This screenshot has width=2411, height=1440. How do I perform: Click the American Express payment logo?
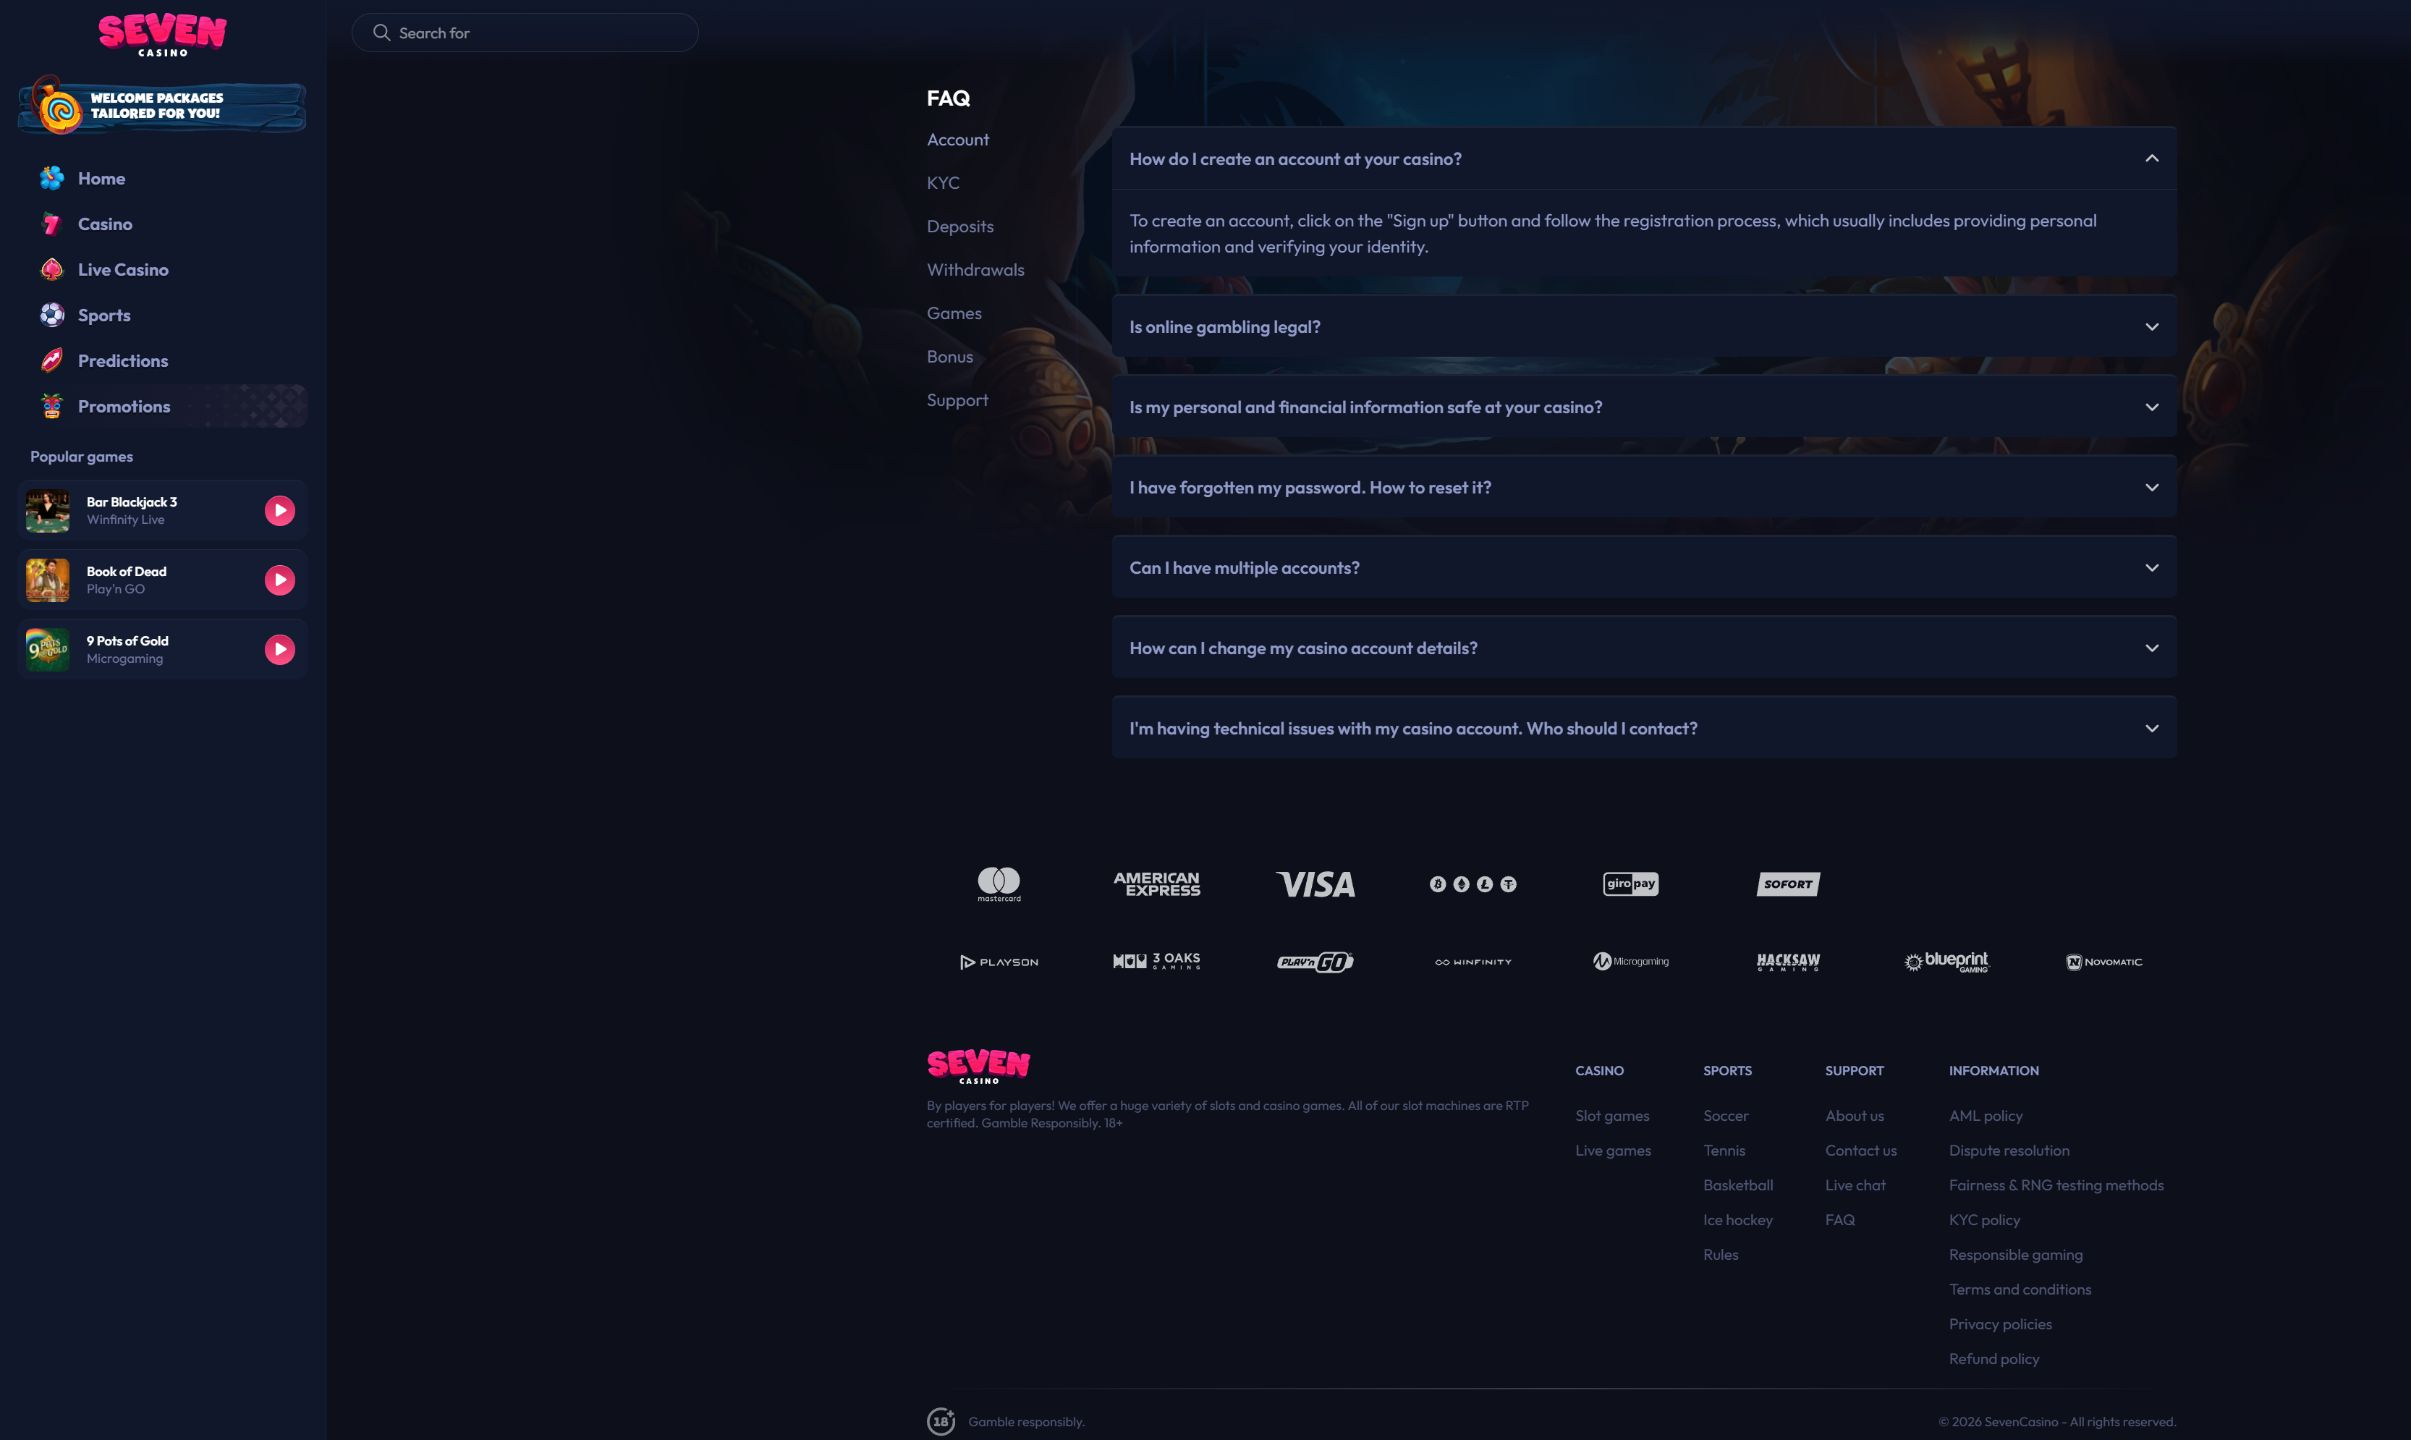coord(1157,884)
